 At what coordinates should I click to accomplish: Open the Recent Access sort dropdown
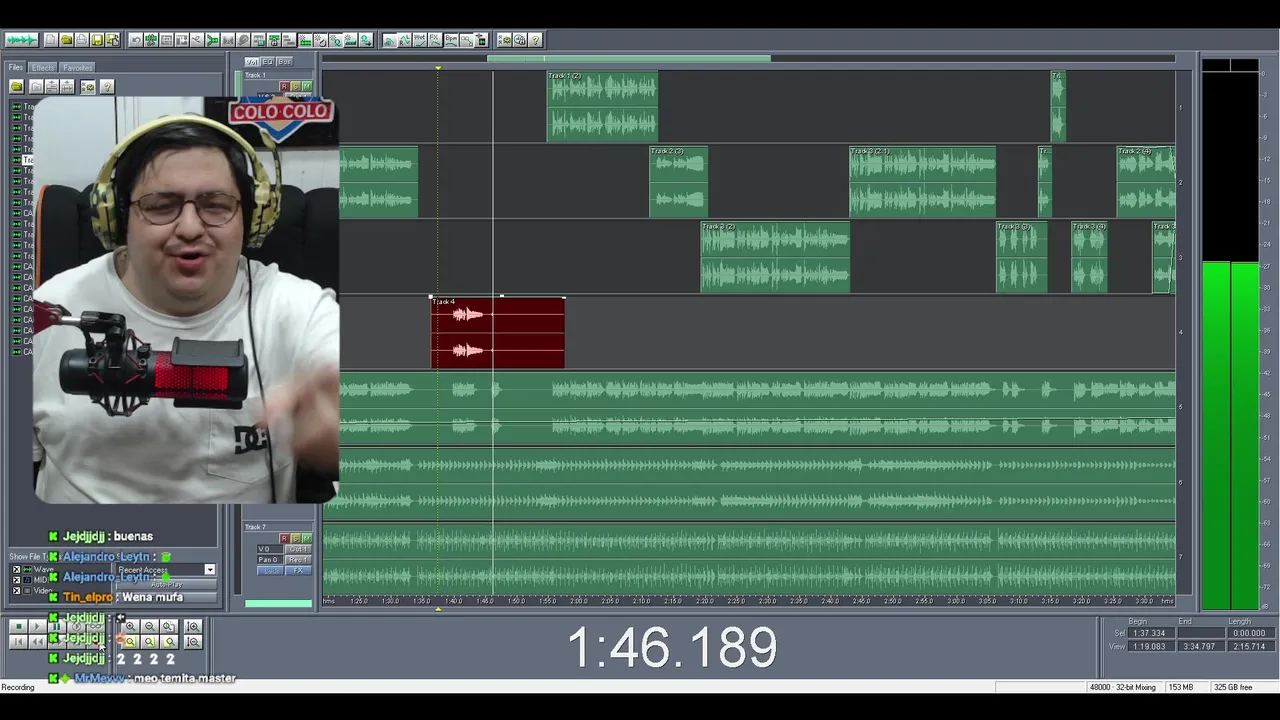210,569
